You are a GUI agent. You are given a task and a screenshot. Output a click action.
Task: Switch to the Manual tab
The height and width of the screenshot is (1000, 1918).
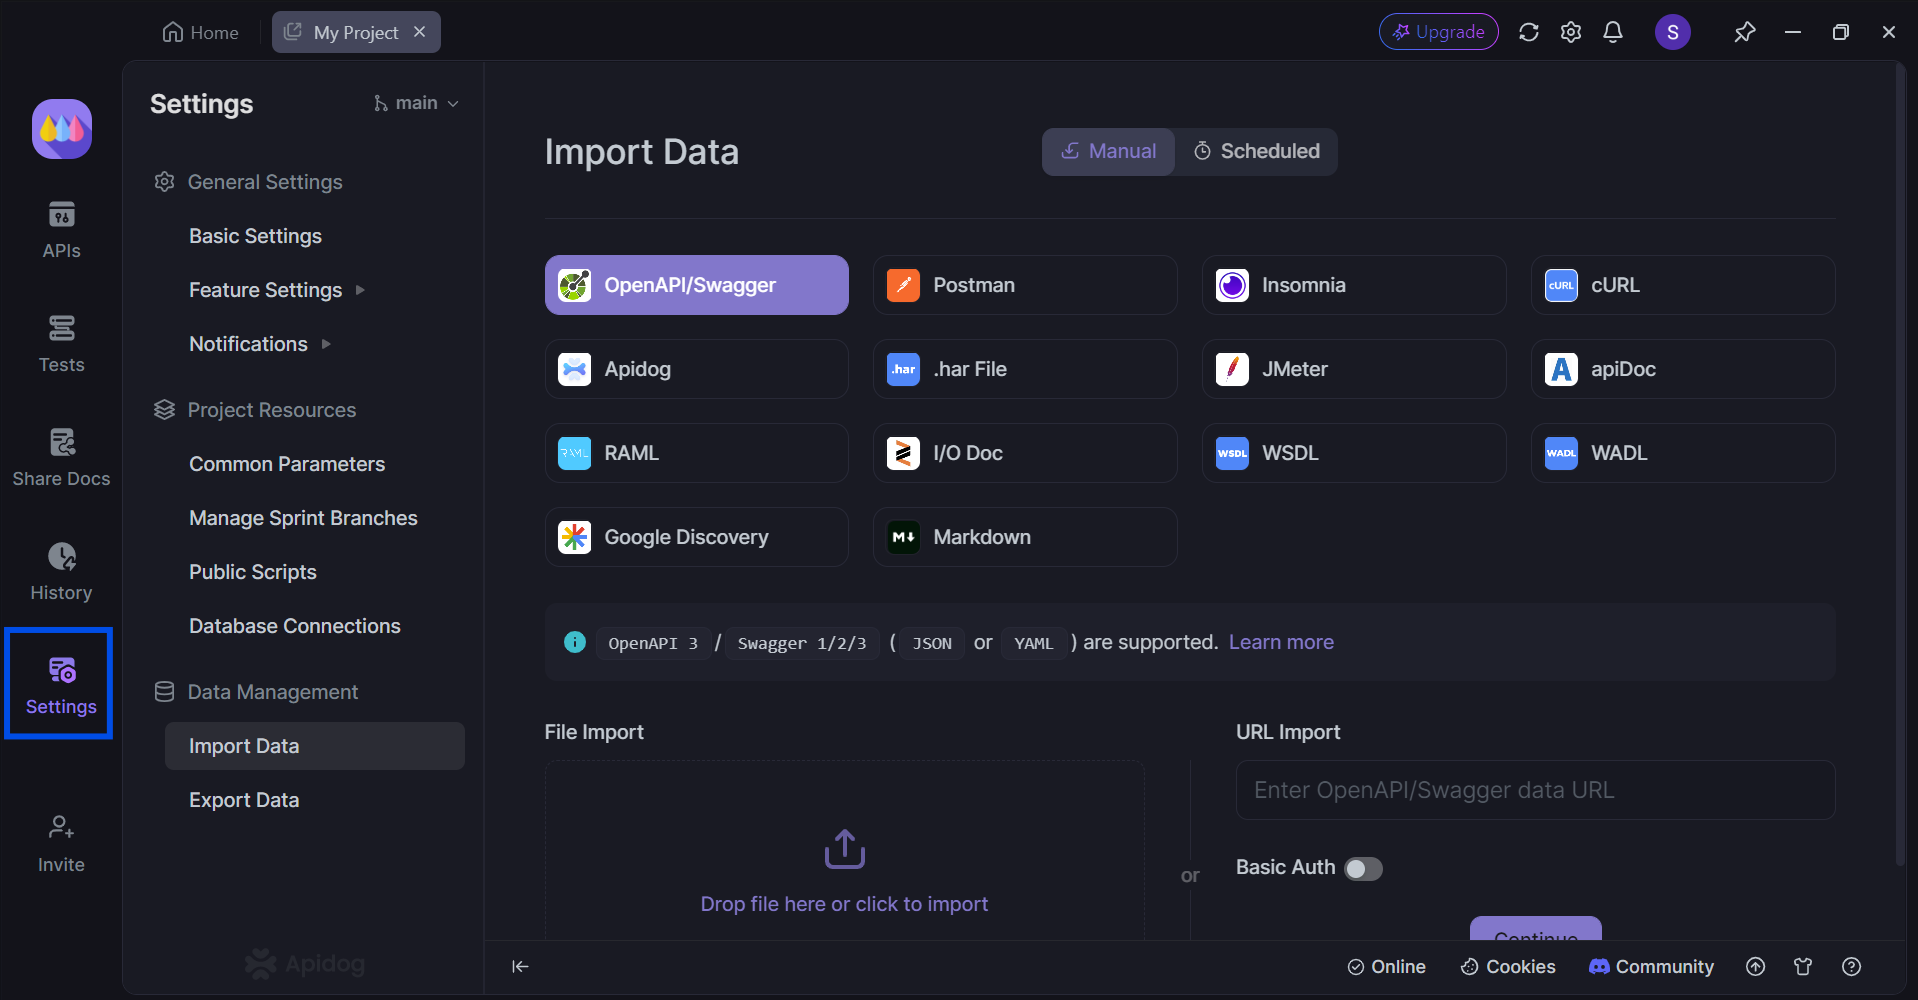[1108, 151]
